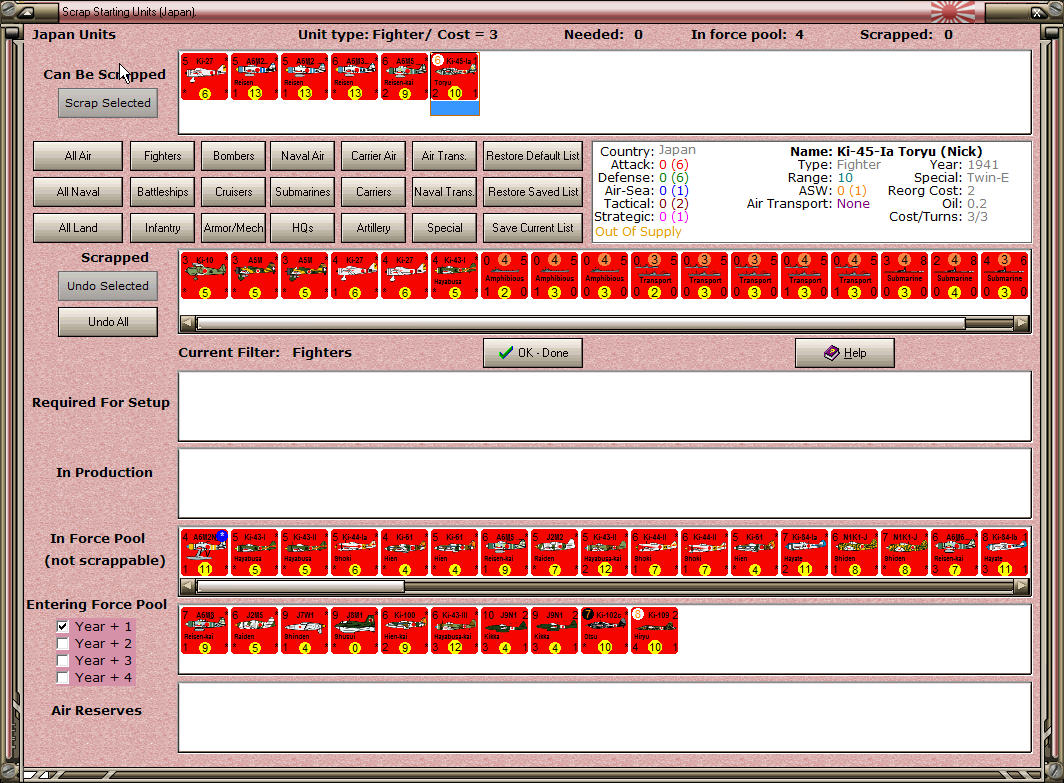
Task: Select the Ki-84-Ib Hayate unit in Force Pool
Action: [x=1005, y=552]
